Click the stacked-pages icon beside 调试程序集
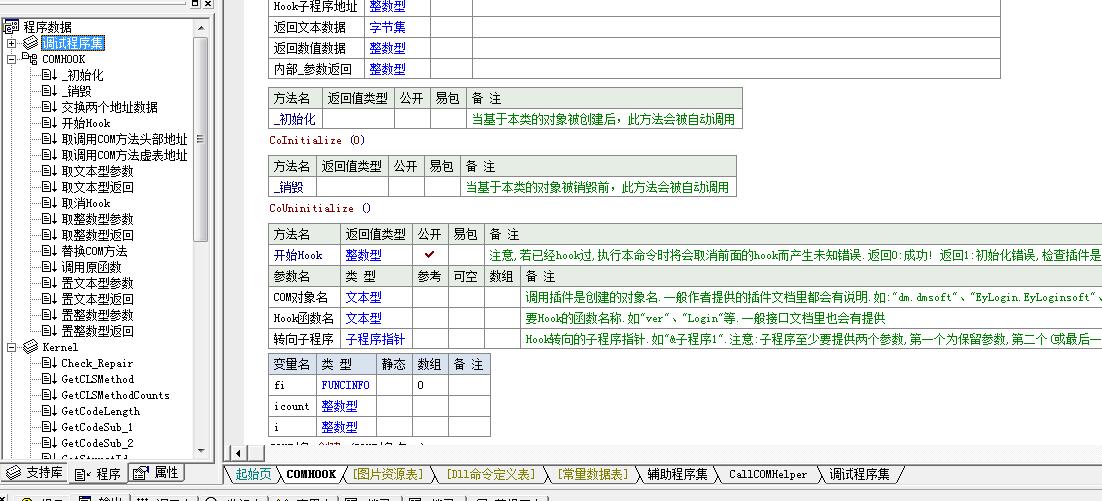 pyautogui.click(x=30, y=44)
